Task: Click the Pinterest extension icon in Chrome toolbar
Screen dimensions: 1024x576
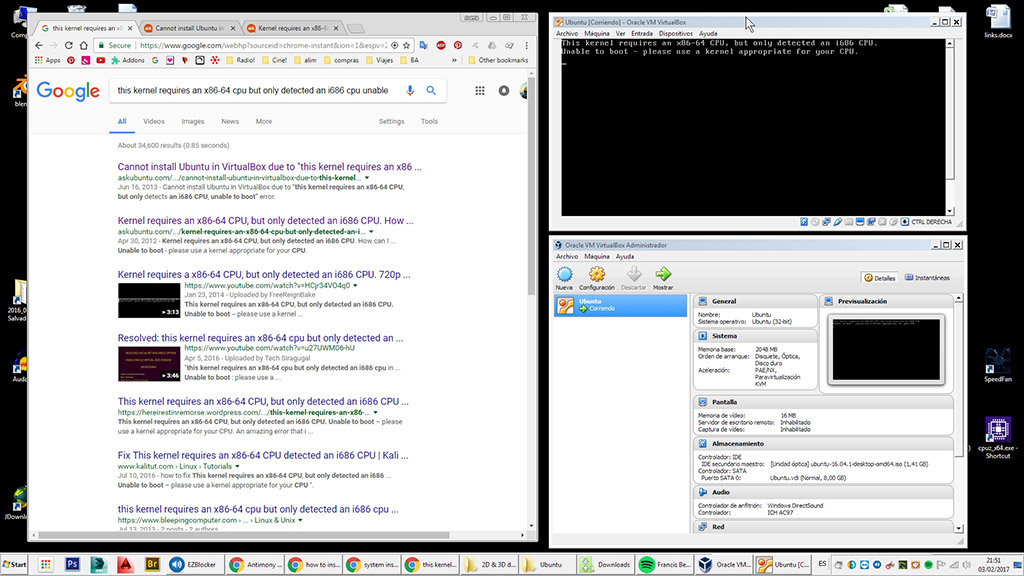Action: pyautogui.click(x=458, y=45)
